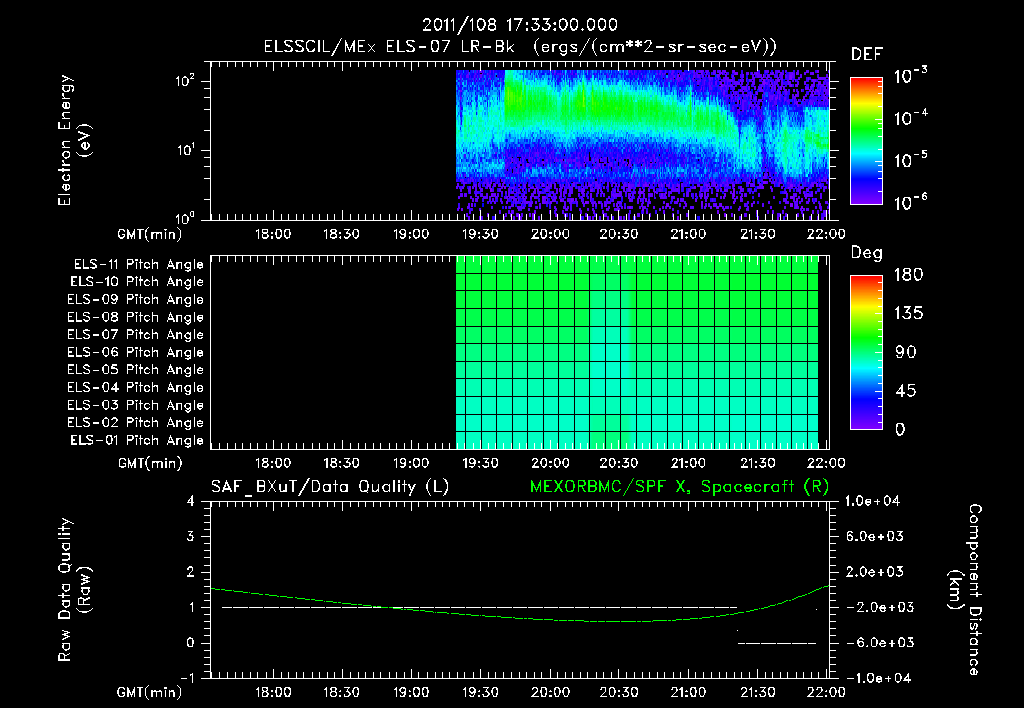
Task: Click the plot title '2011/108 17:33:00.000'
Action: [519, 25]
